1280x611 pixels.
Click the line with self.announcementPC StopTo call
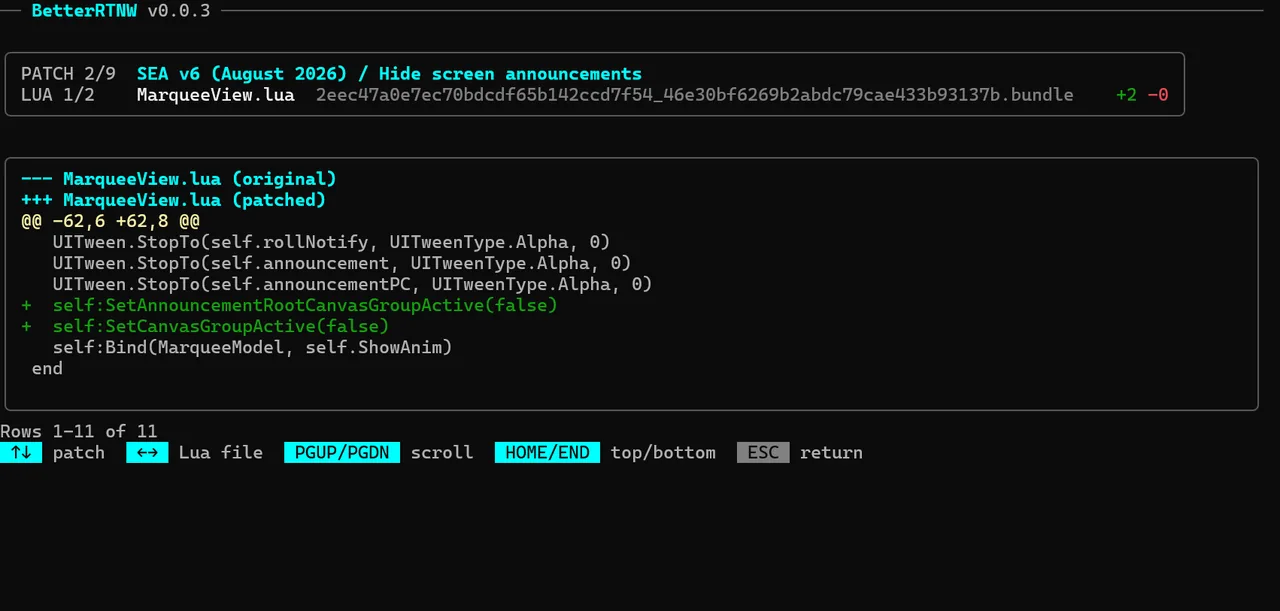point(352,284)
